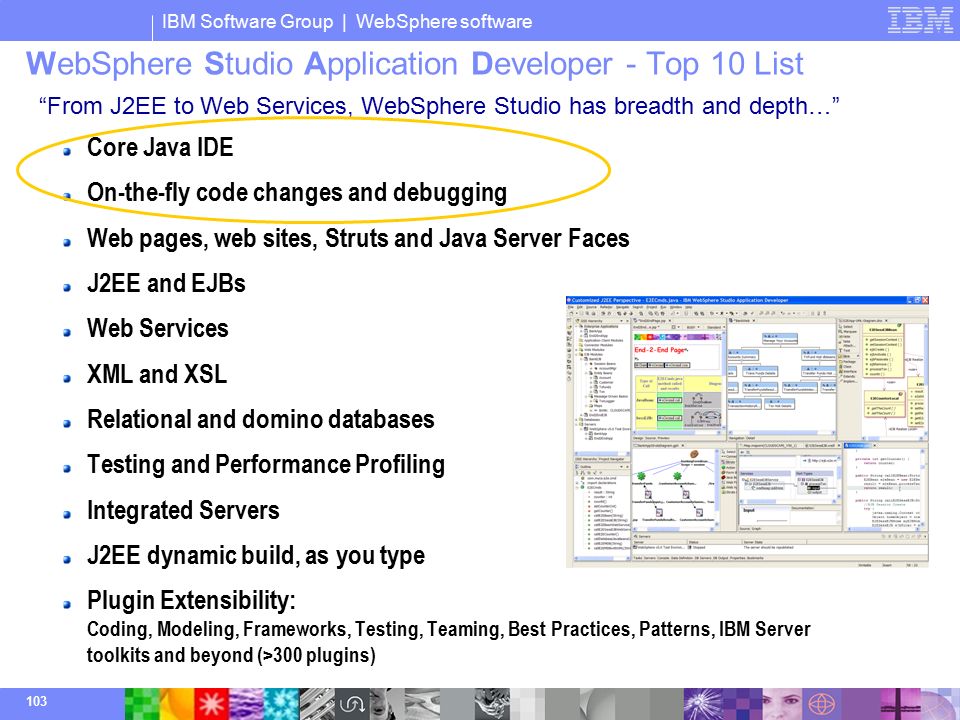Image resolution: width=960 pixels, height=720 pixels.
Task: Click 'Relational and domino databases' bullet
Action: click(x=261, y=419)
